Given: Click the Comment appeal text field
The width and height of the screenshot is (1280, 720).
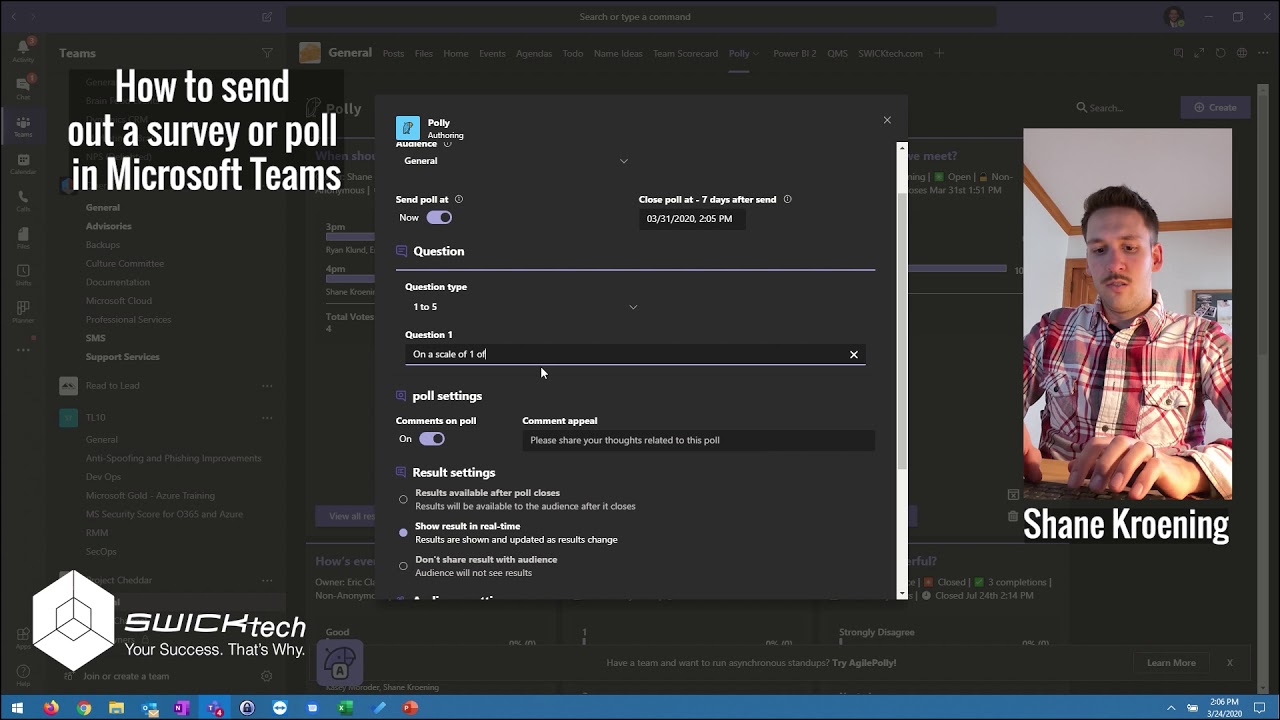Looking at the screenshot, I should pos(698,440).
